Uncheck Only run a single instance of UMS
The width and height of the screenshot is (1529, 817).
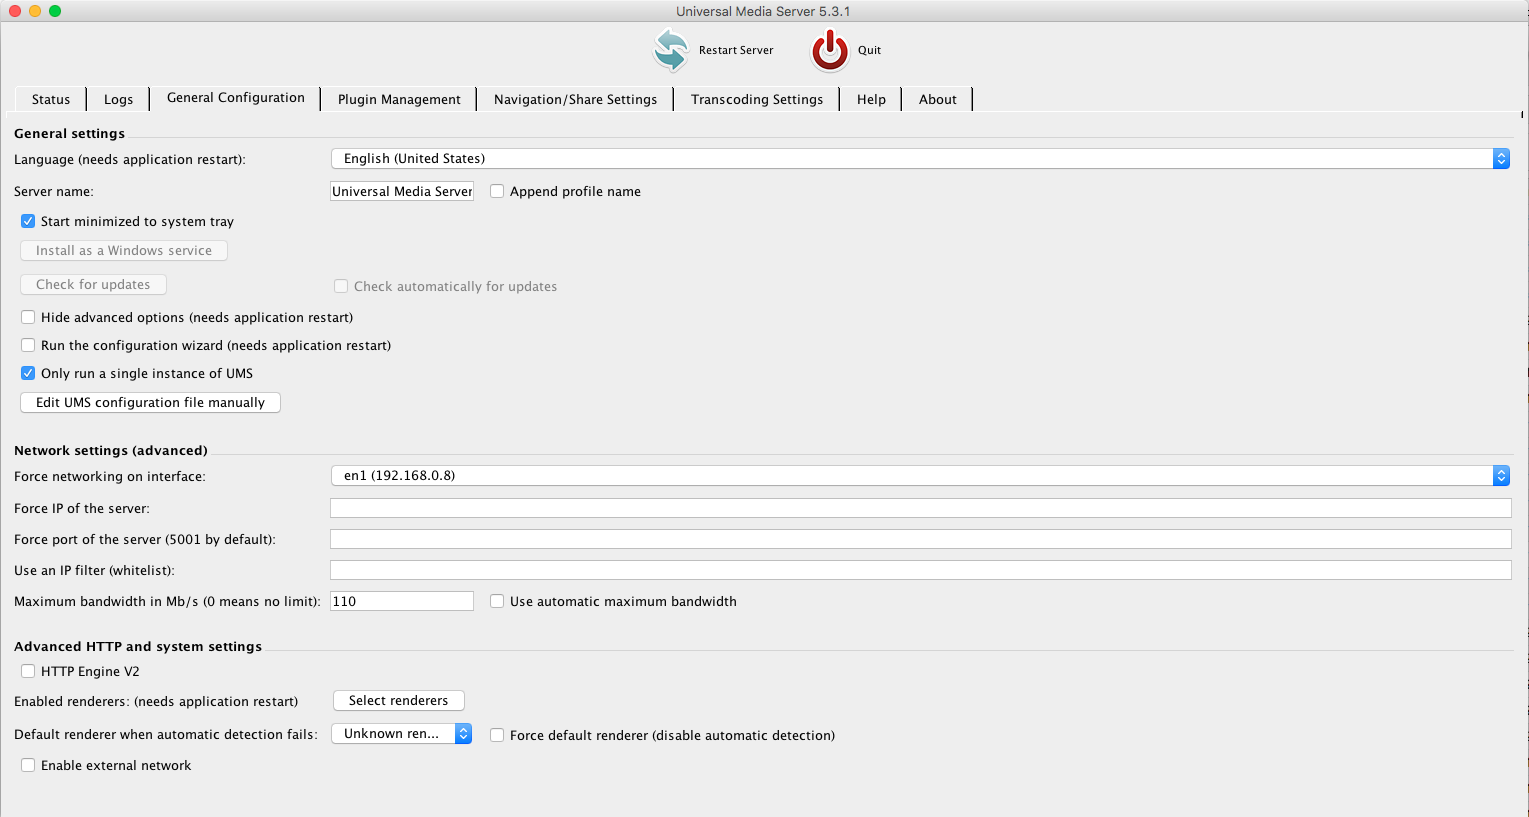(x=28, y=373)
